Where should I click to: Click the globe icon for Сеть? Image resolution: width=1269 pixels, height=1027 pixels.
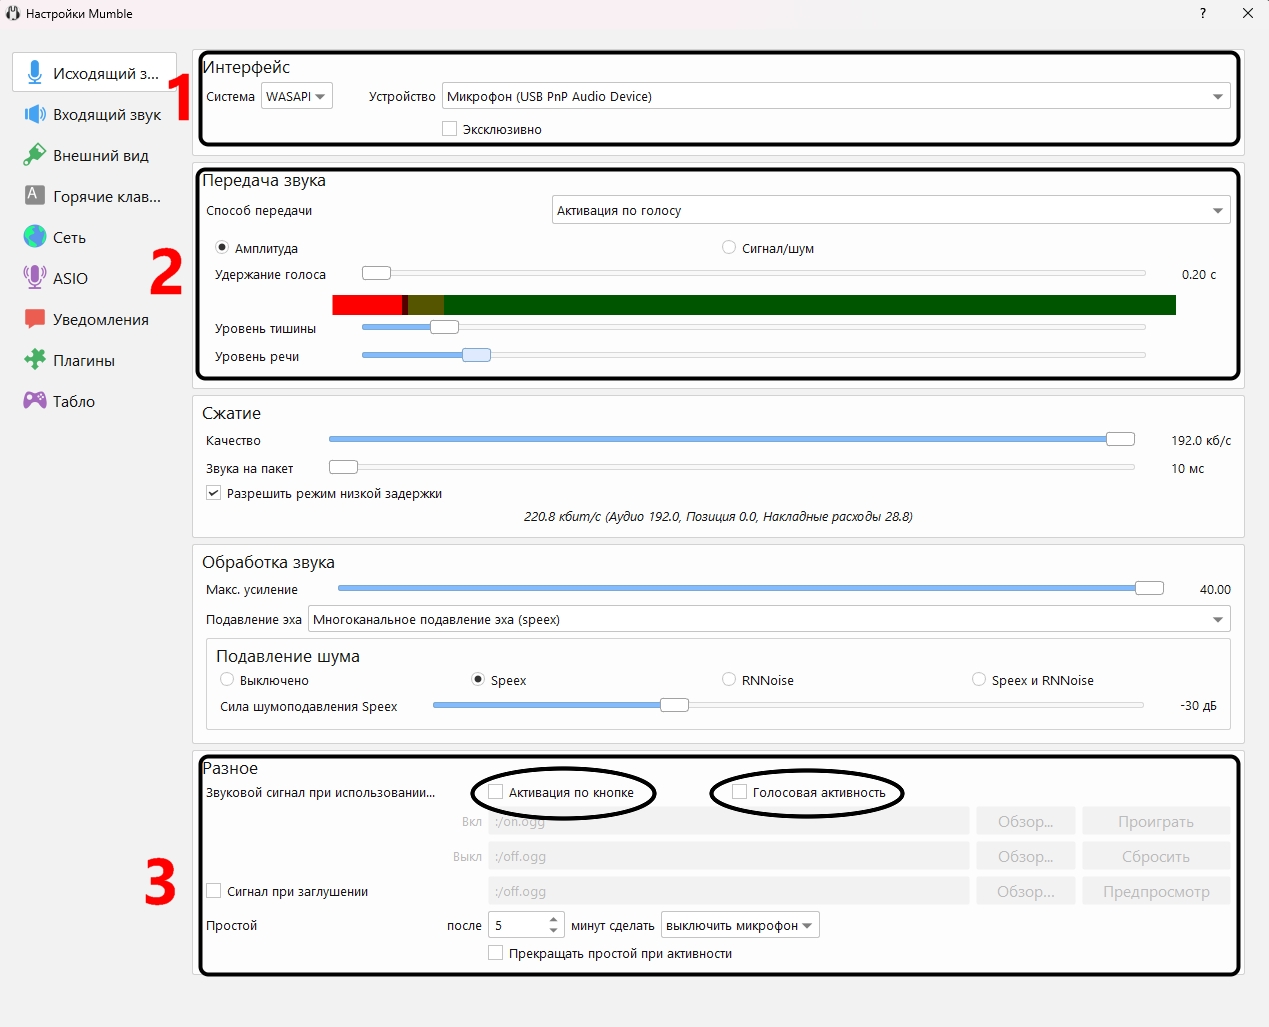point(35,236)
